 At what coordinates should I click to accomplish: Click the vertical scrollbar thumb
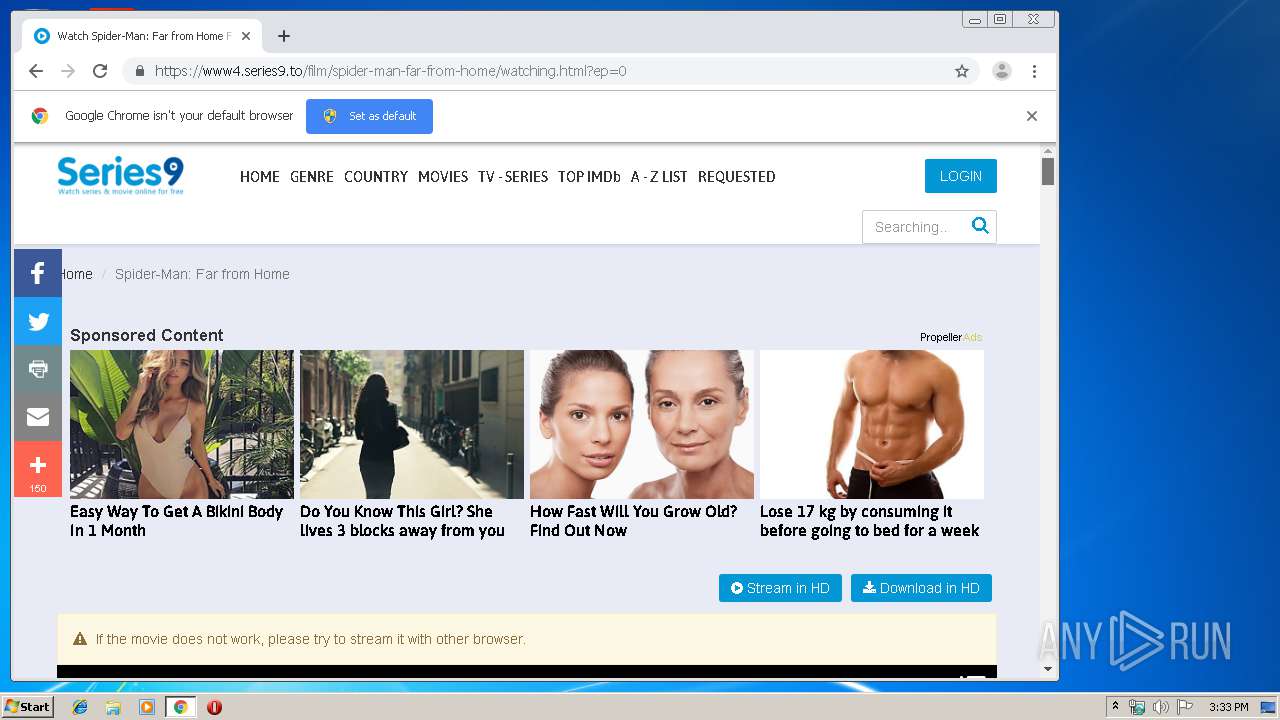[x=1048, y=172]
